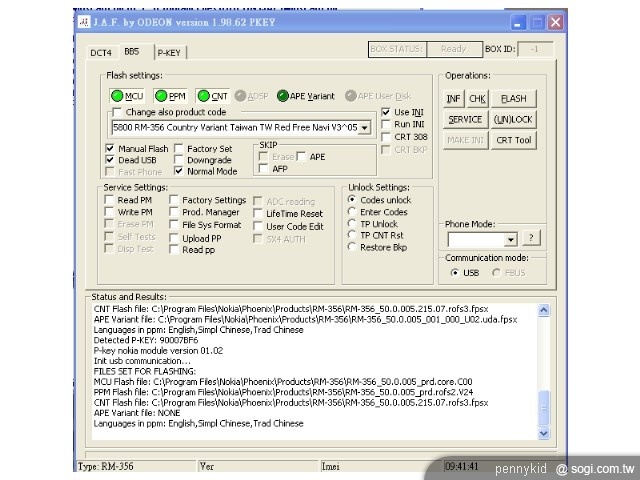640x480 pixels.
Task: Enable Change also product code checkbox
Action: click(x=117, y=112)
